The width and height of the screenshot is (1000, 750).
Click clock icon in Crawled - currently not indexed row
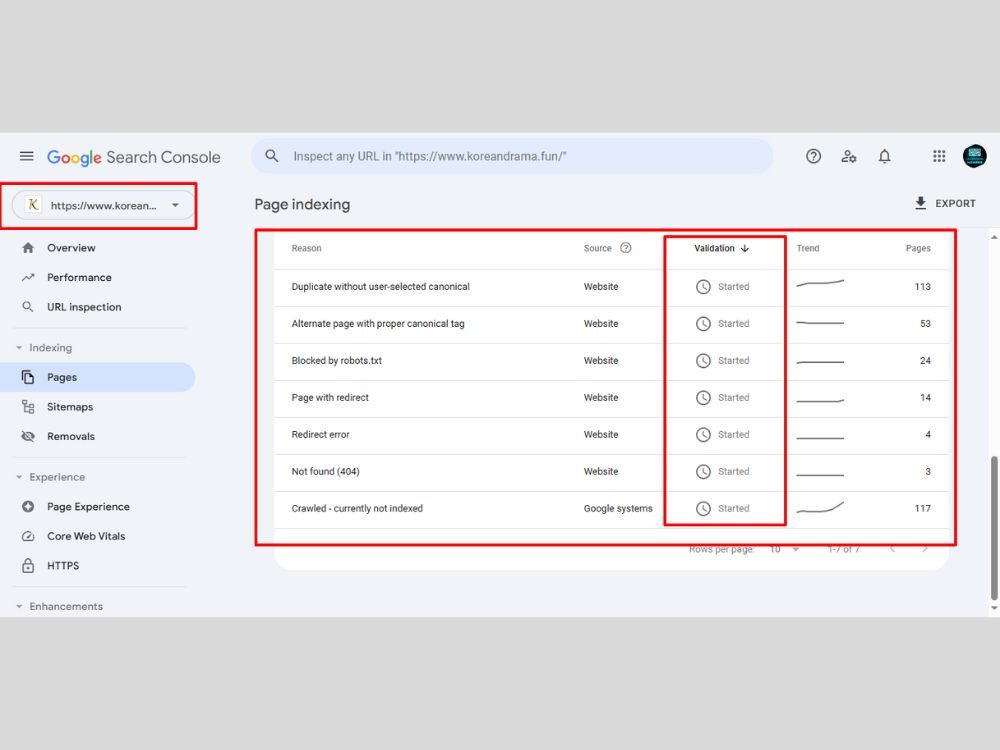click(x=703, y=508)
